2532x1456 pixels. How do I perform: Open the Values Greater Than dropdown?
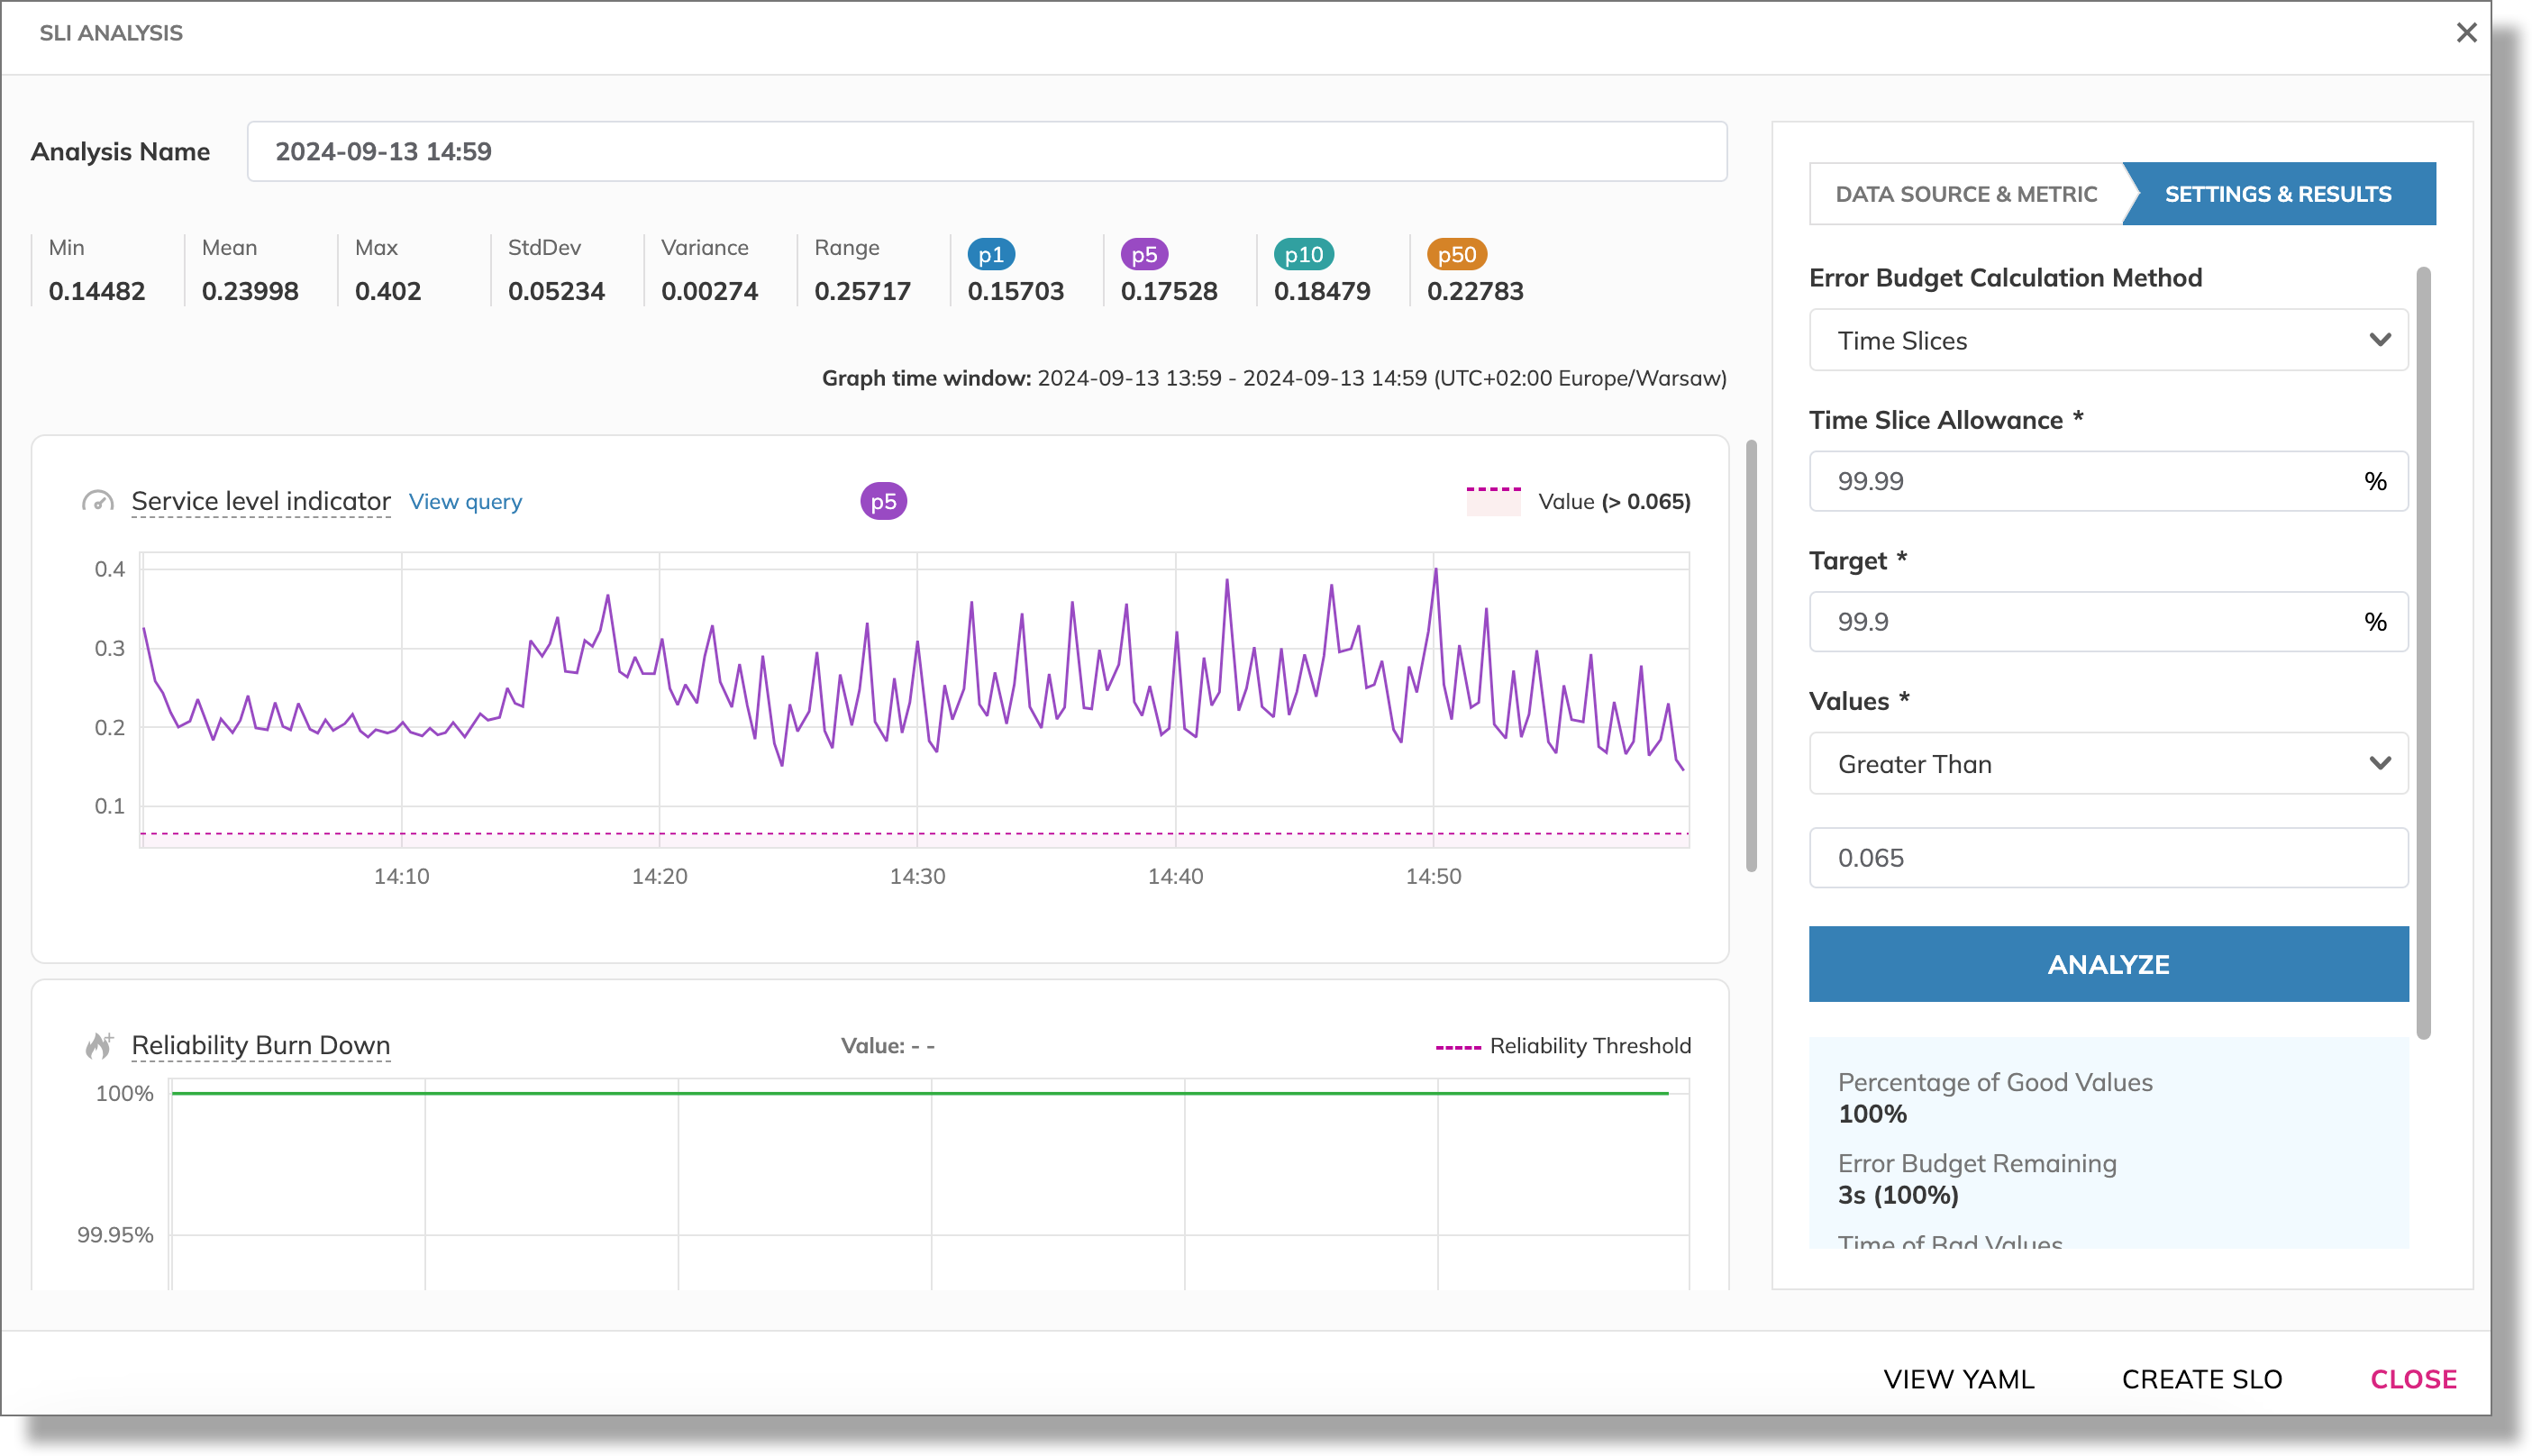(x=2108, y=763)
